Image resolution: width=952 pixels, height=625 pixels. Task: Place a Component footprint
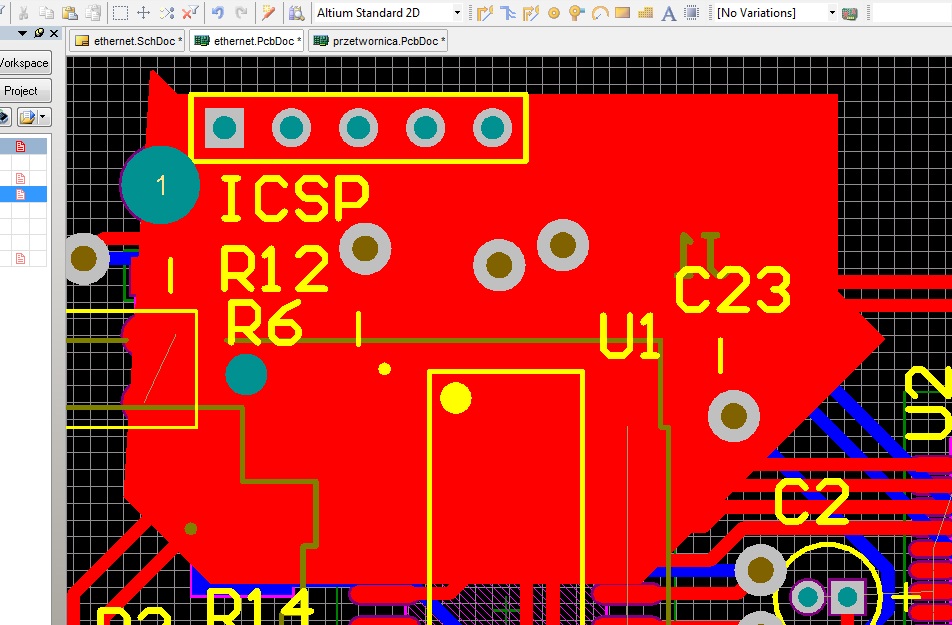click(692, 12)
